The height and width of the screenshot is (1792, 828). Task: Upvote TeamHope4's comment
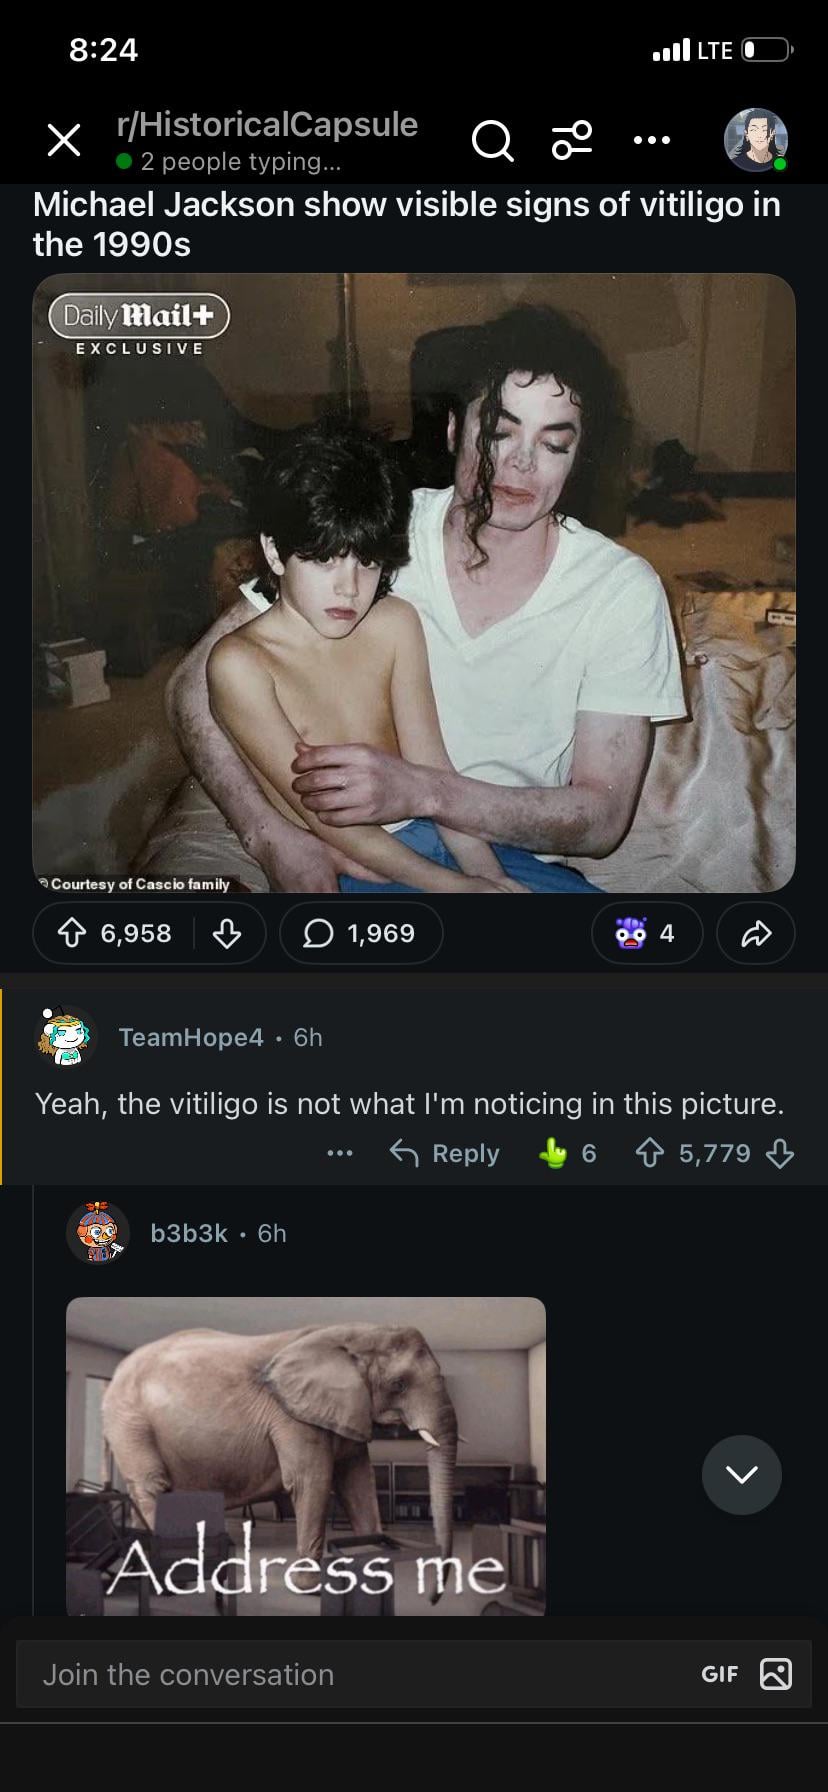tap(650, 1154)
